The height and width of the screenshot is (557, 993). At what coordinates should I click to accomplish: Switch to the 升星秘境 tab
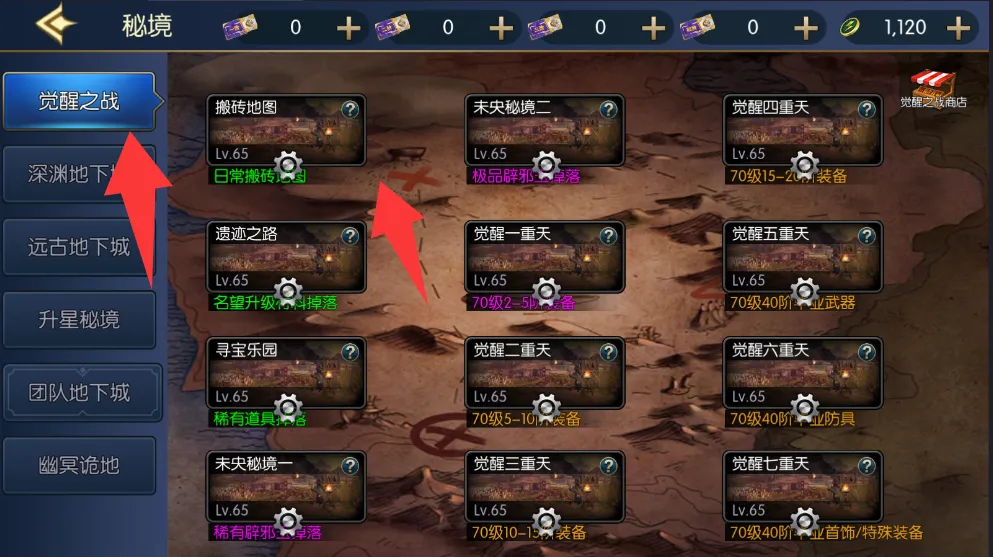[x=79, y=320]
